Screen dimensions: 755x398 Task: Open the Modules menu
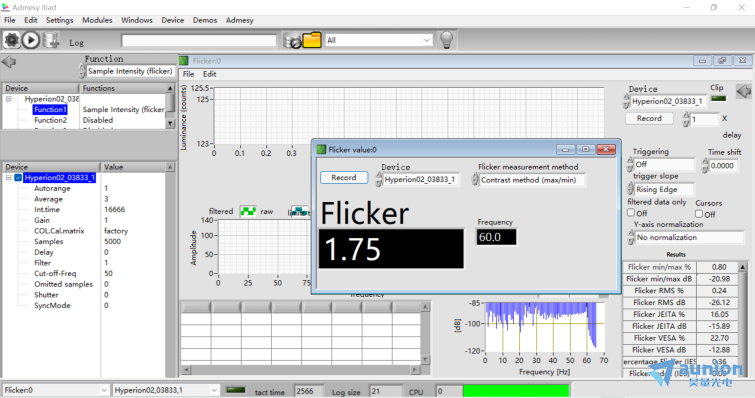[97, 20]
